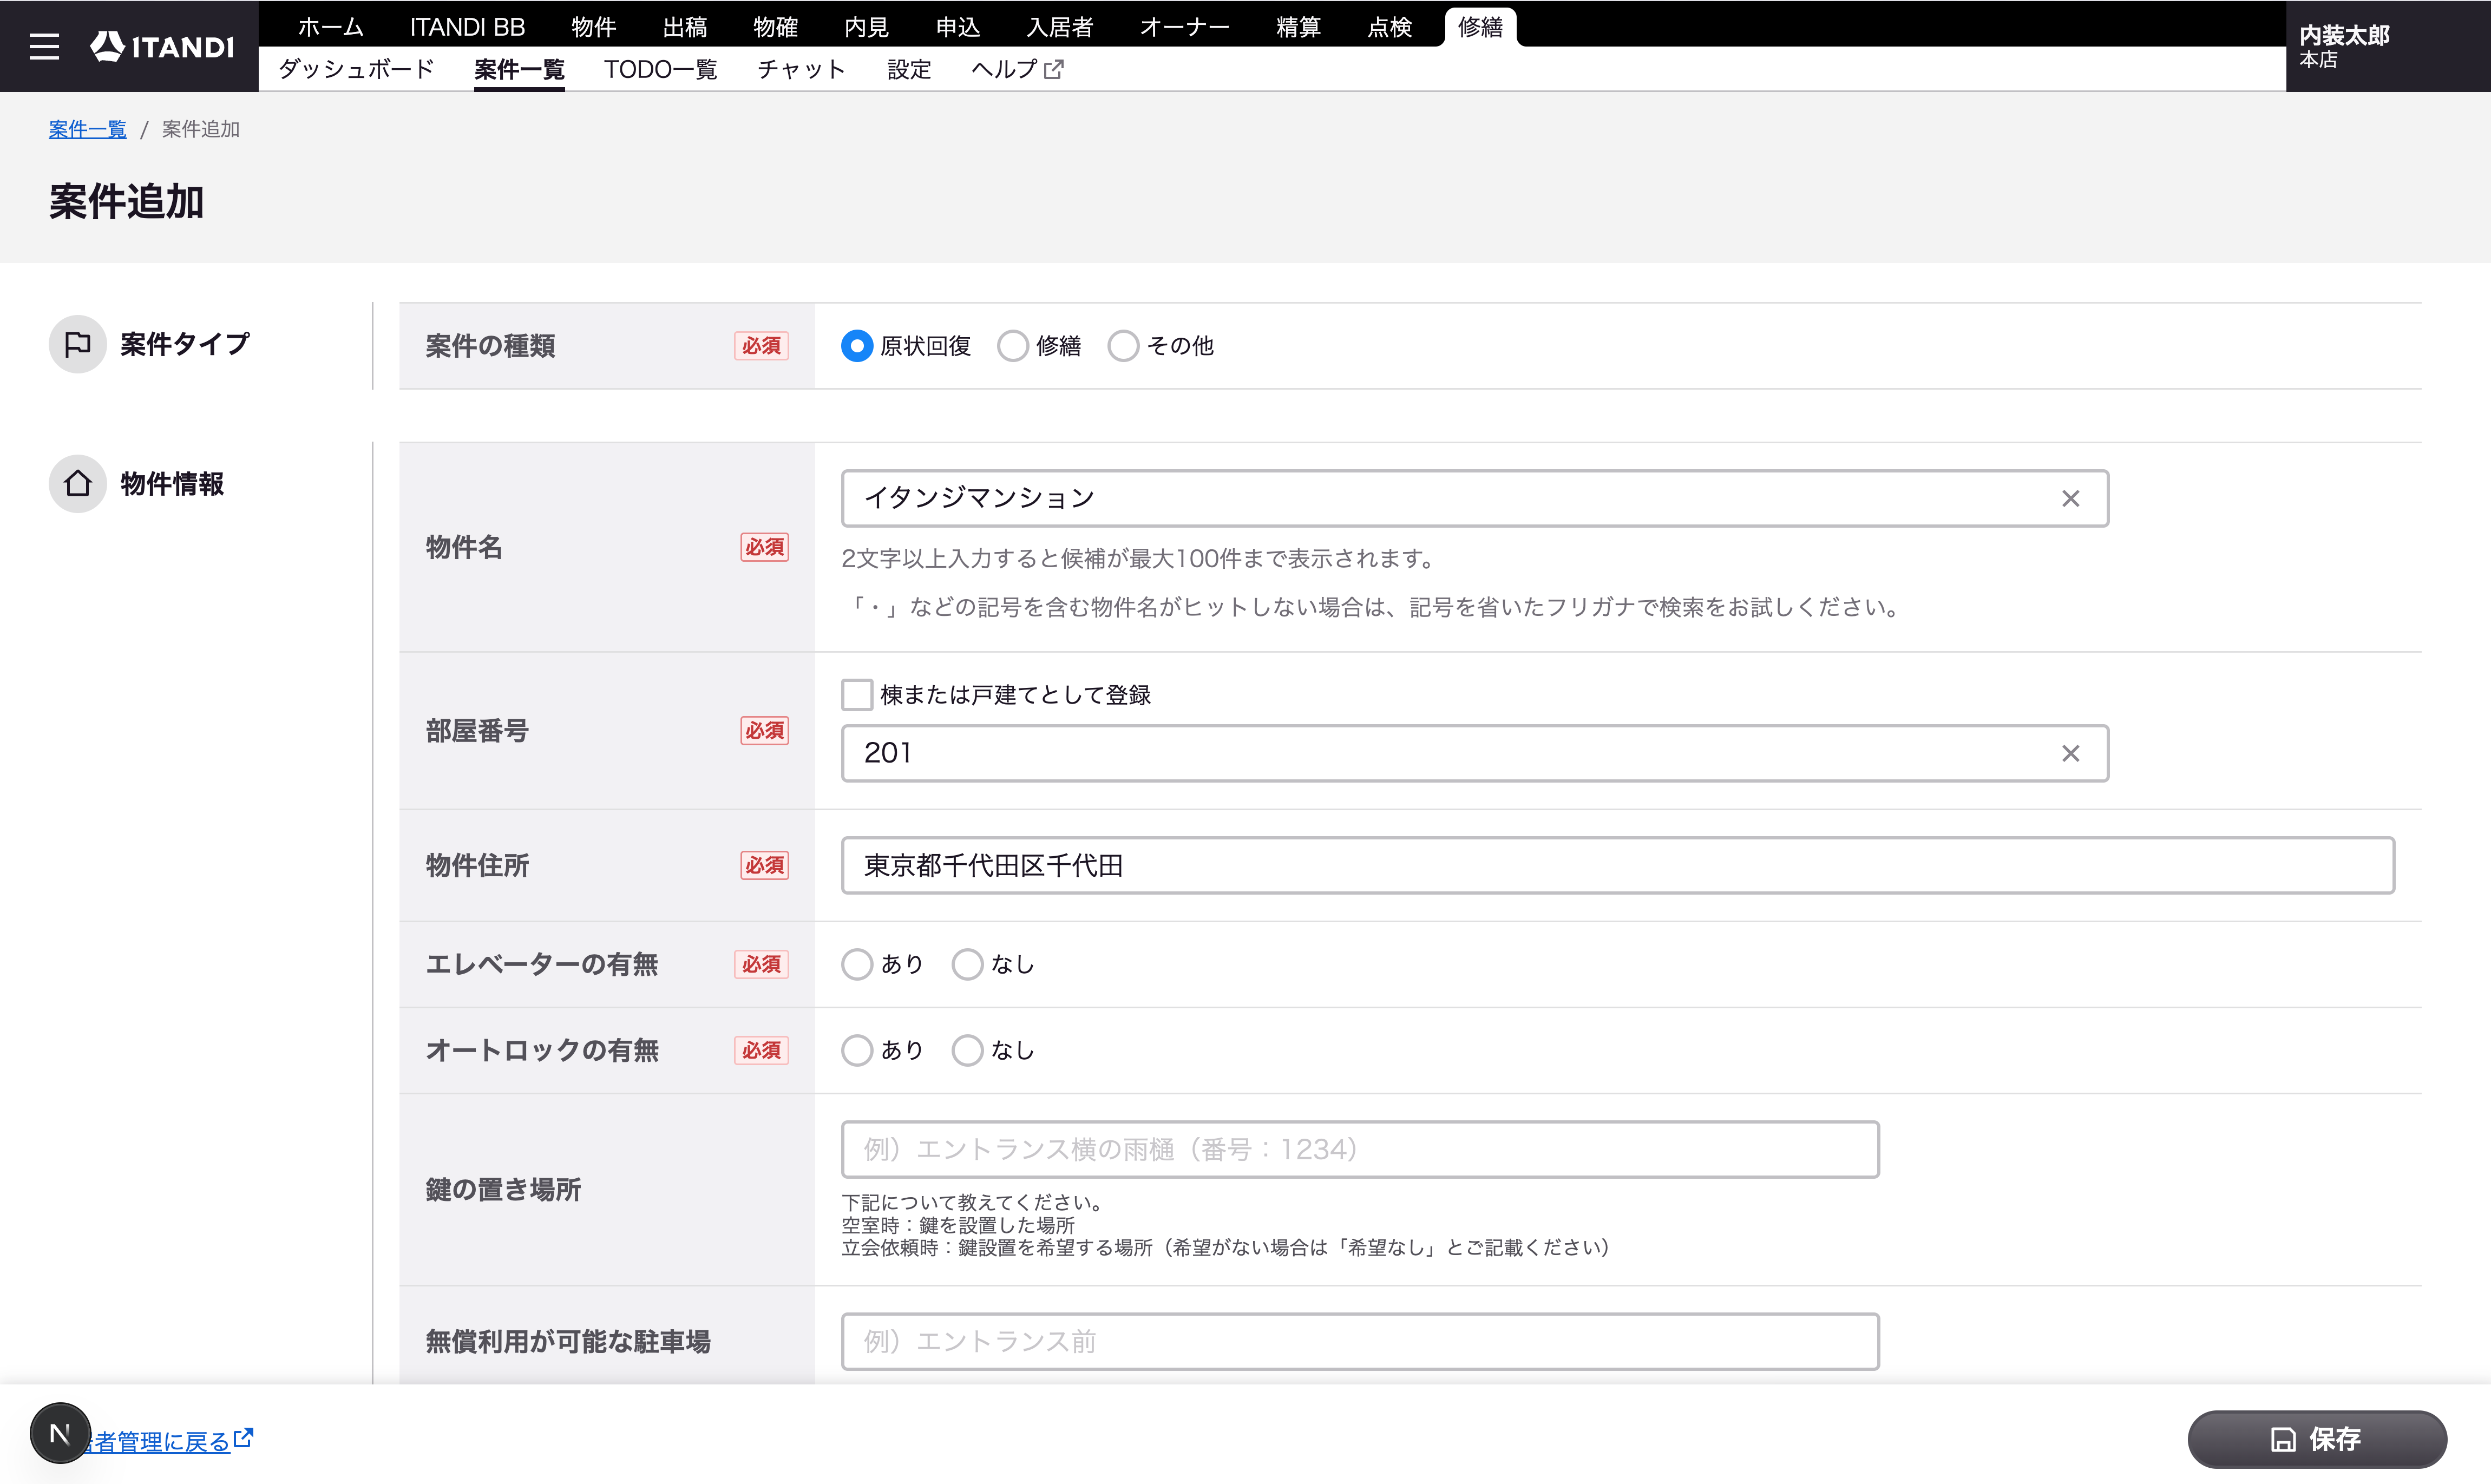
Task: Open the 点検 top menu
Action: coord(1390,27)
